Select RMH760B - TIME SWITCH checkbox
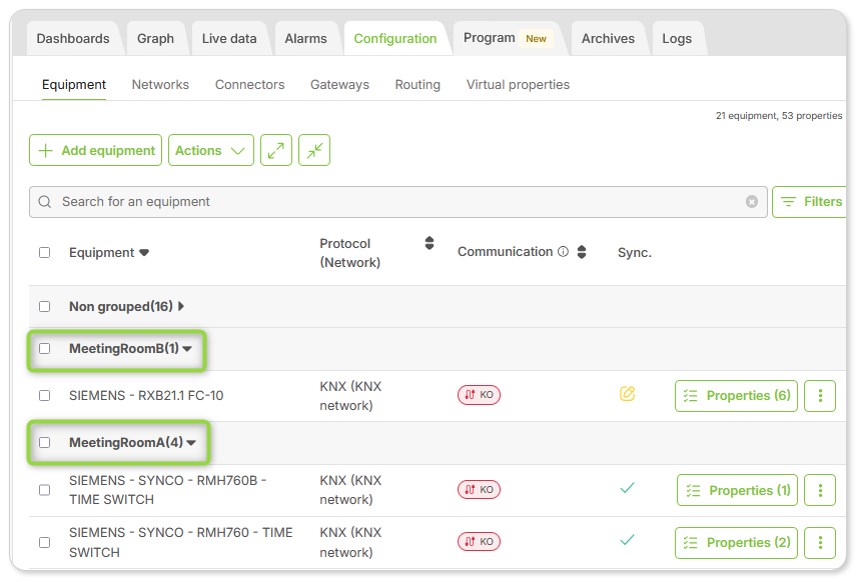Image resolution: width=857 pixels, height=582 pixels. pyautogui.click(x=45, y=490)
